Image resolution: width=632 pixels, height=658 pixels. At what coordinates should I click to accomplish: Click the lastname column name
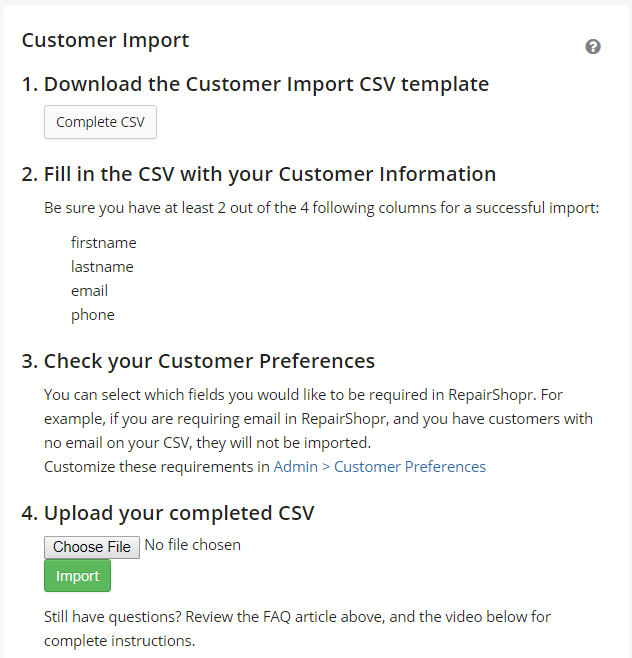102,266
